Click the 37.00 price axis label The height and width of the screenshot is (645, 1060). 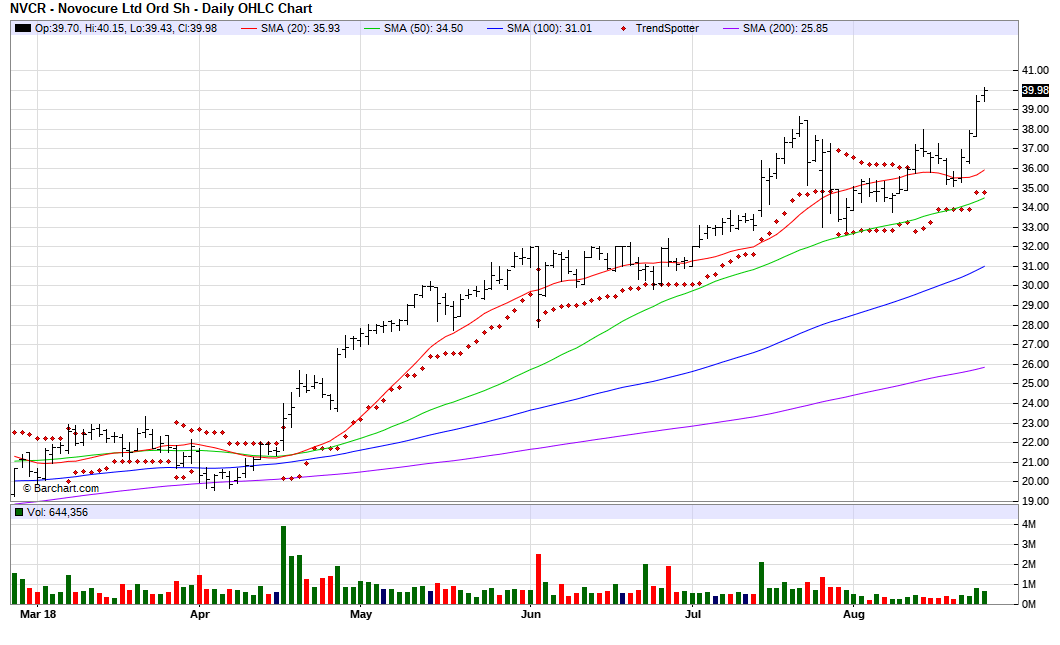point(1036,148)
